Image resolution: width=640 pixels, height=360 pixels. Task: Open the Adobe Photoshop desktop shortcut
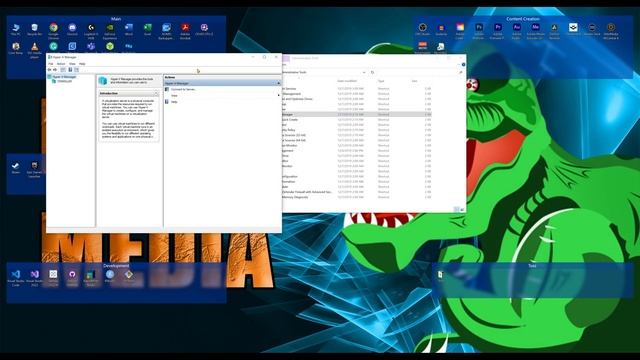click(479, 30)
